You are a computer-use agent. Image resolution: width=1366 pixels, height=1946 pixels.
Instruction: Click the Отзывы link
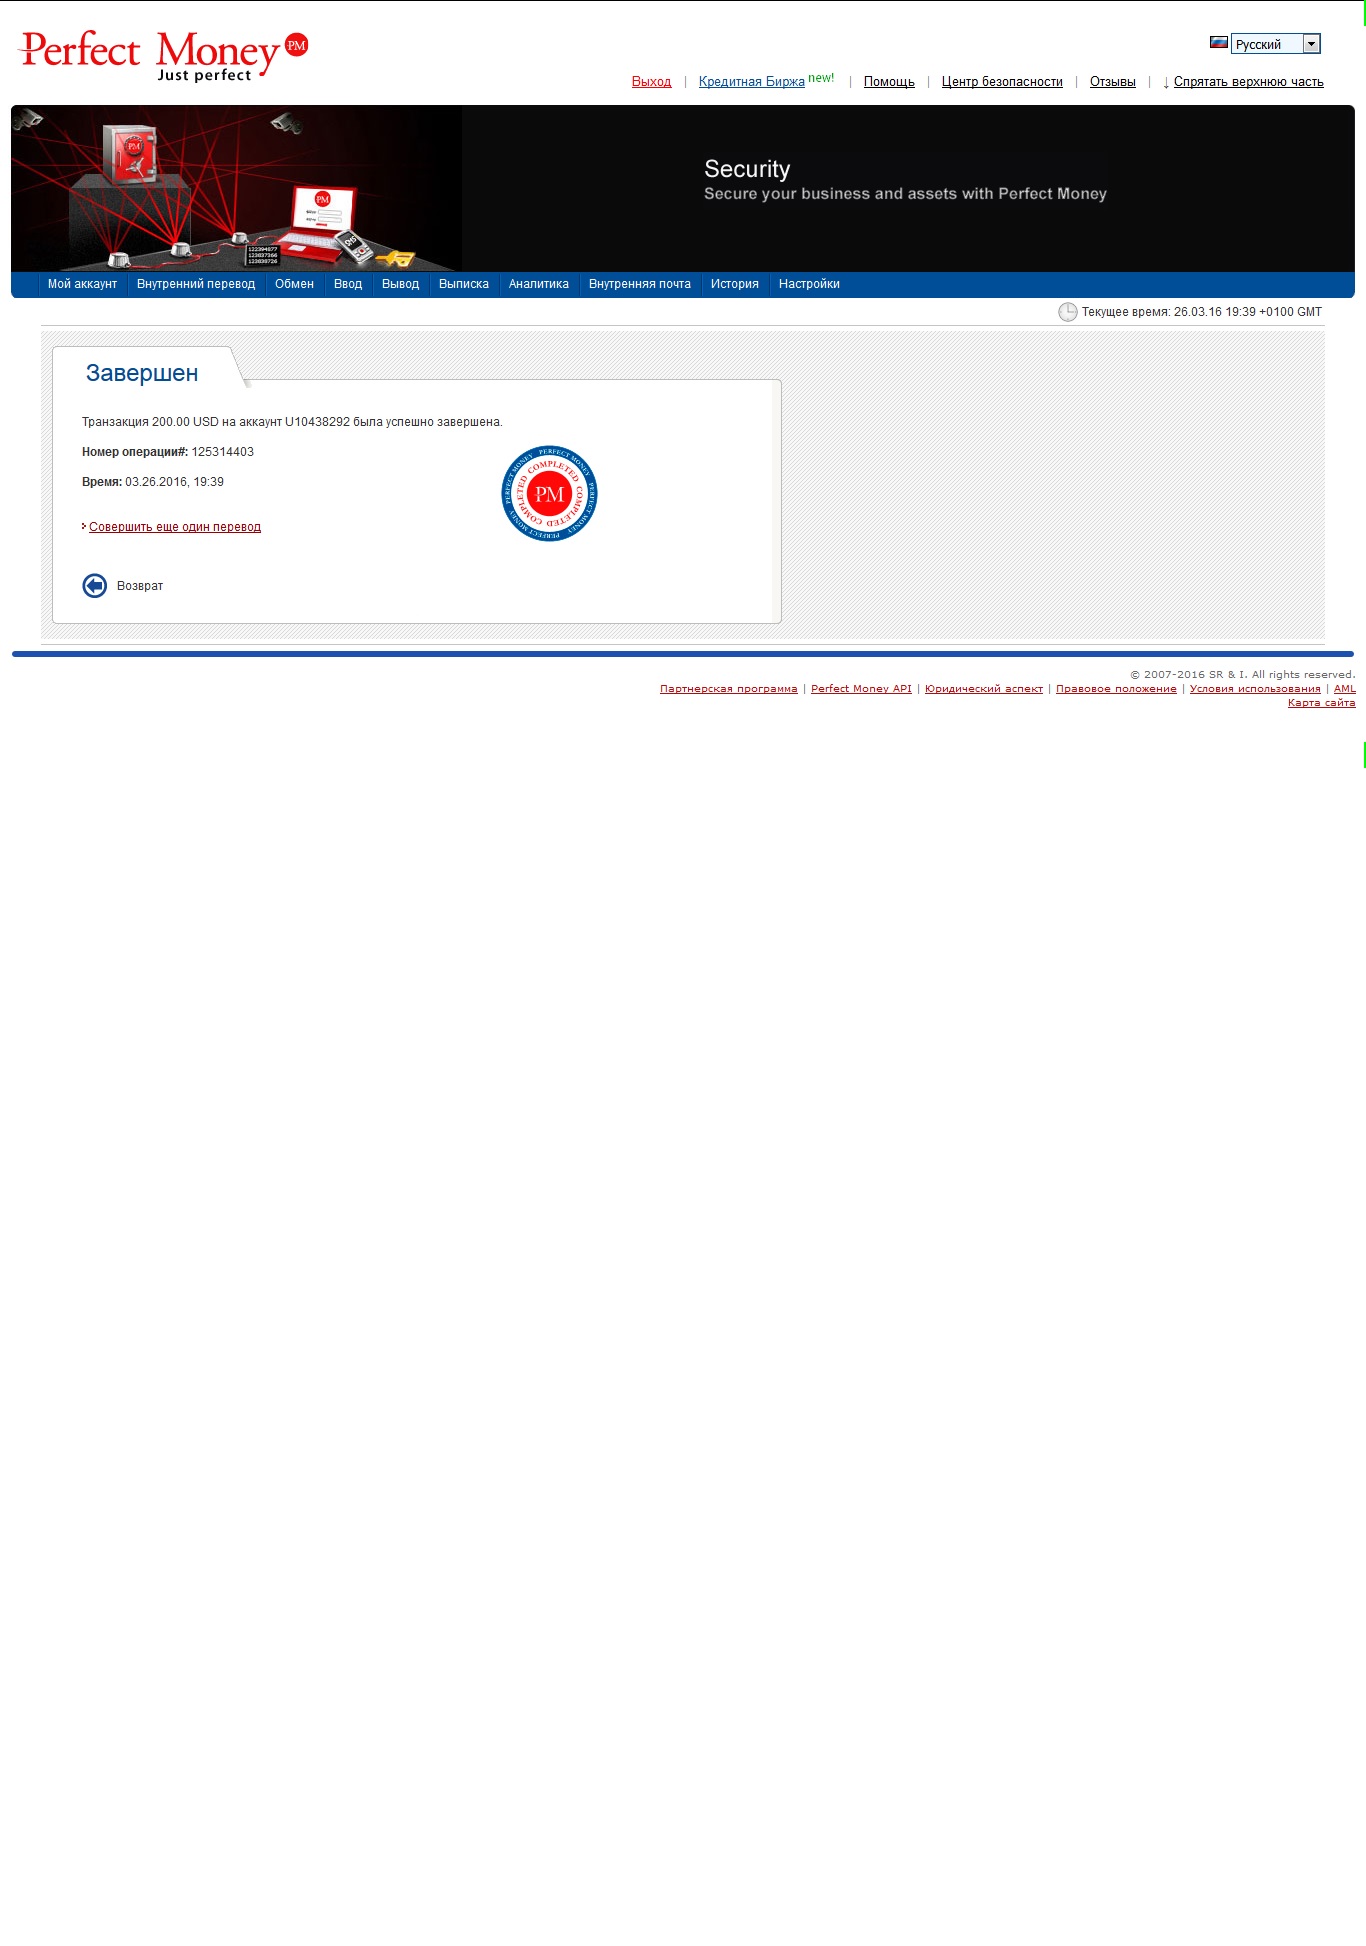pyautogui.click(x=1113, y=82)
